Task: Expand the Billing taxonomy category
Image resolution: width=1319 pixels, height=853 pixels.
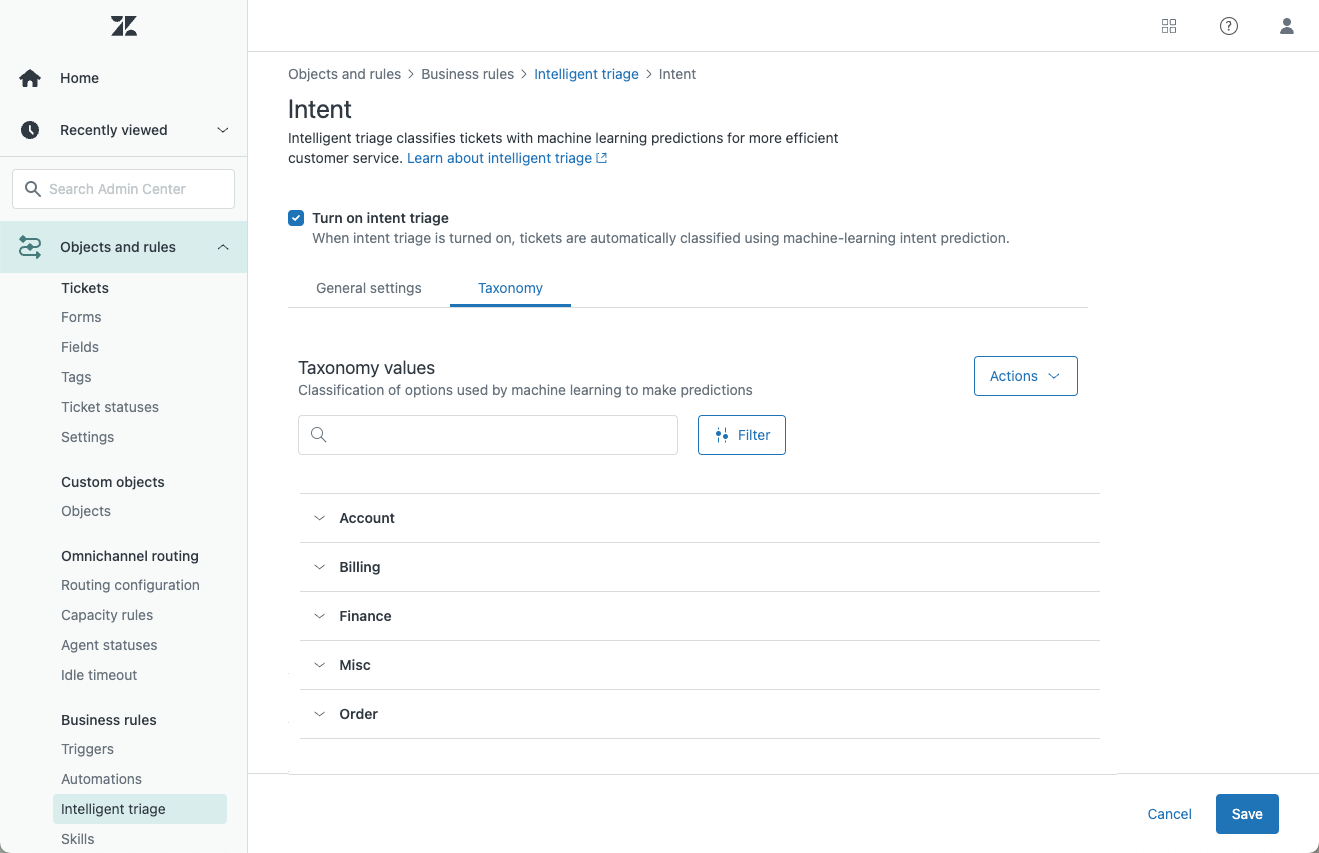Action: 320,567
